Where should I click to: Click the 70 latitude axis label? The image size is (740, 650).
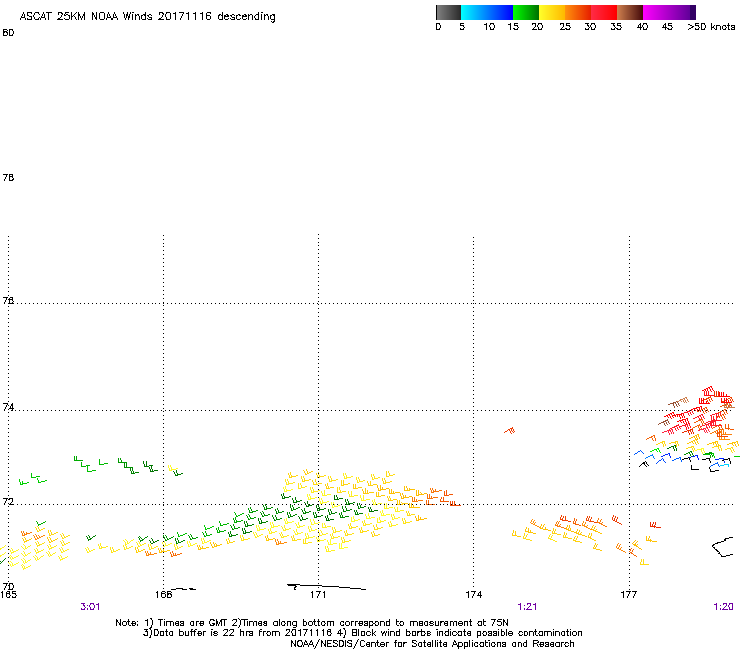(8, 587)
